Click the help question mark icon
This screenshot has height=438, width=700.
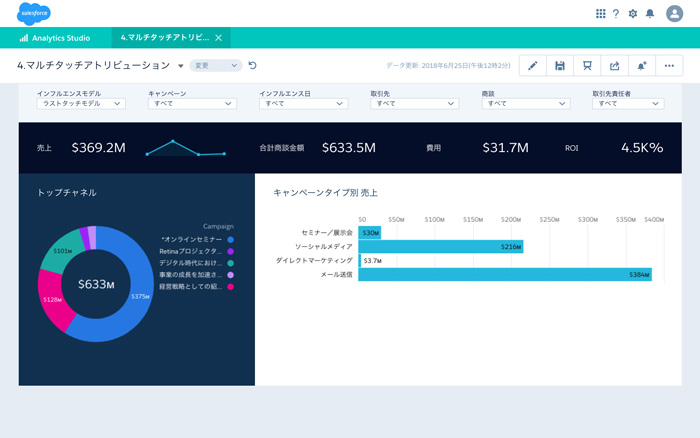[616, 13]
